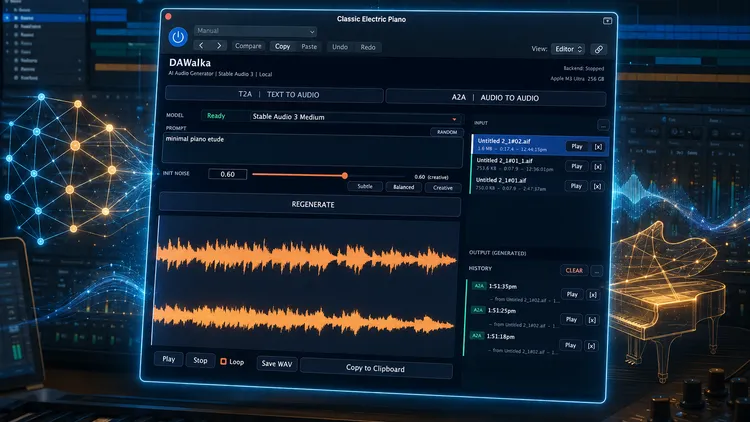Open the Manual preset dropdown
This screenshot has height=422, width=750.
coord(255,31)
